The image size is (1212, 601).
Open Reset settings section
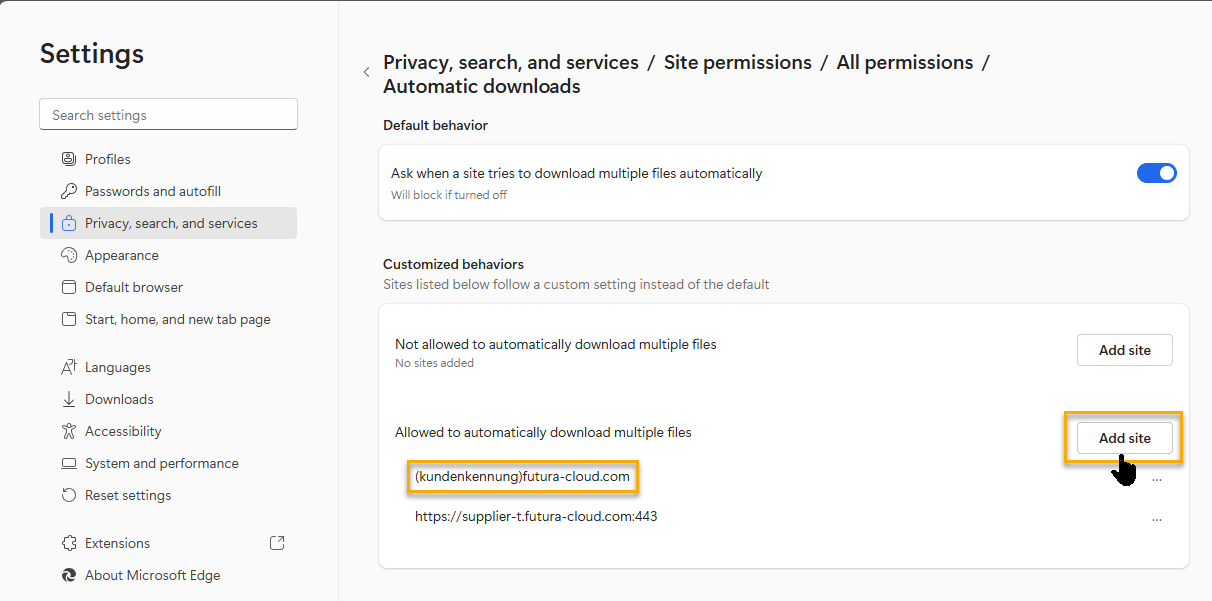[x=127, y=495]
